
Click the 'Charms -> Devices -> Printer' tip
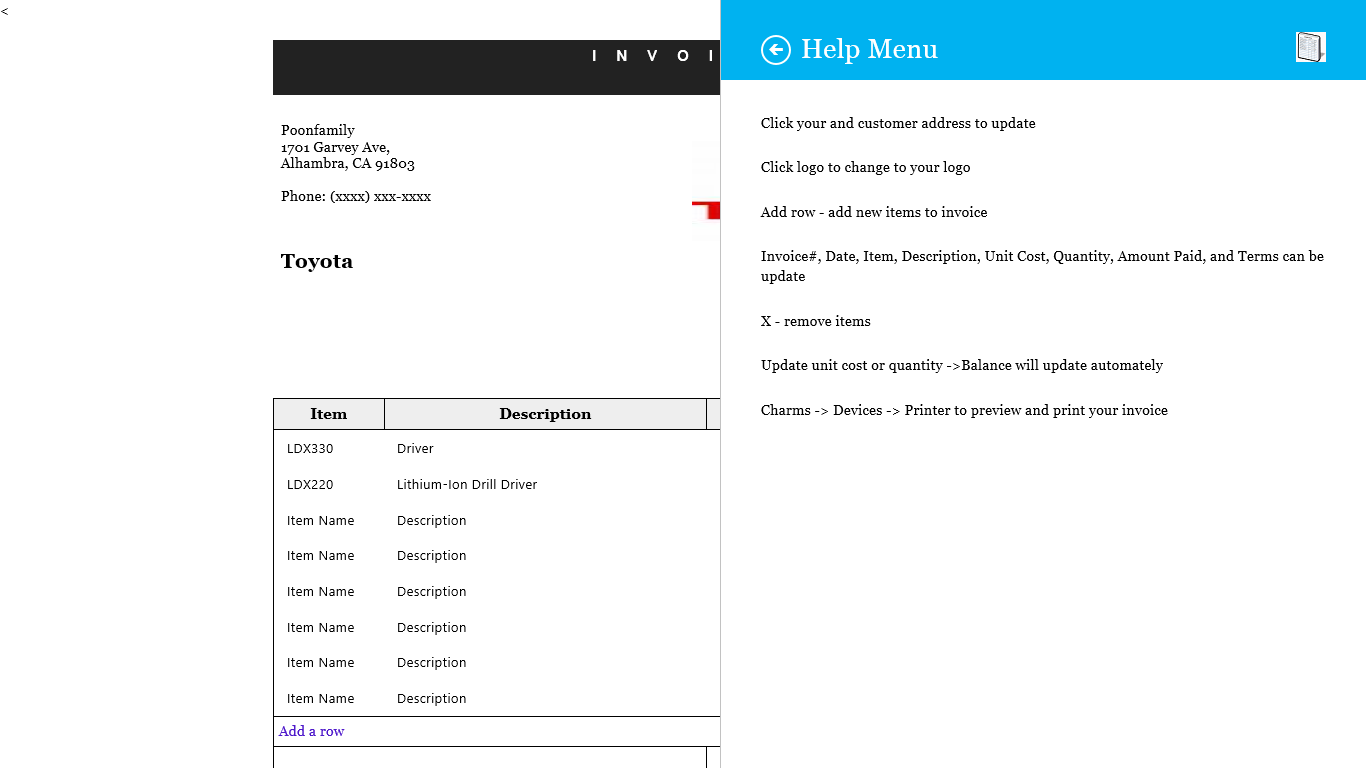point(964,410)
